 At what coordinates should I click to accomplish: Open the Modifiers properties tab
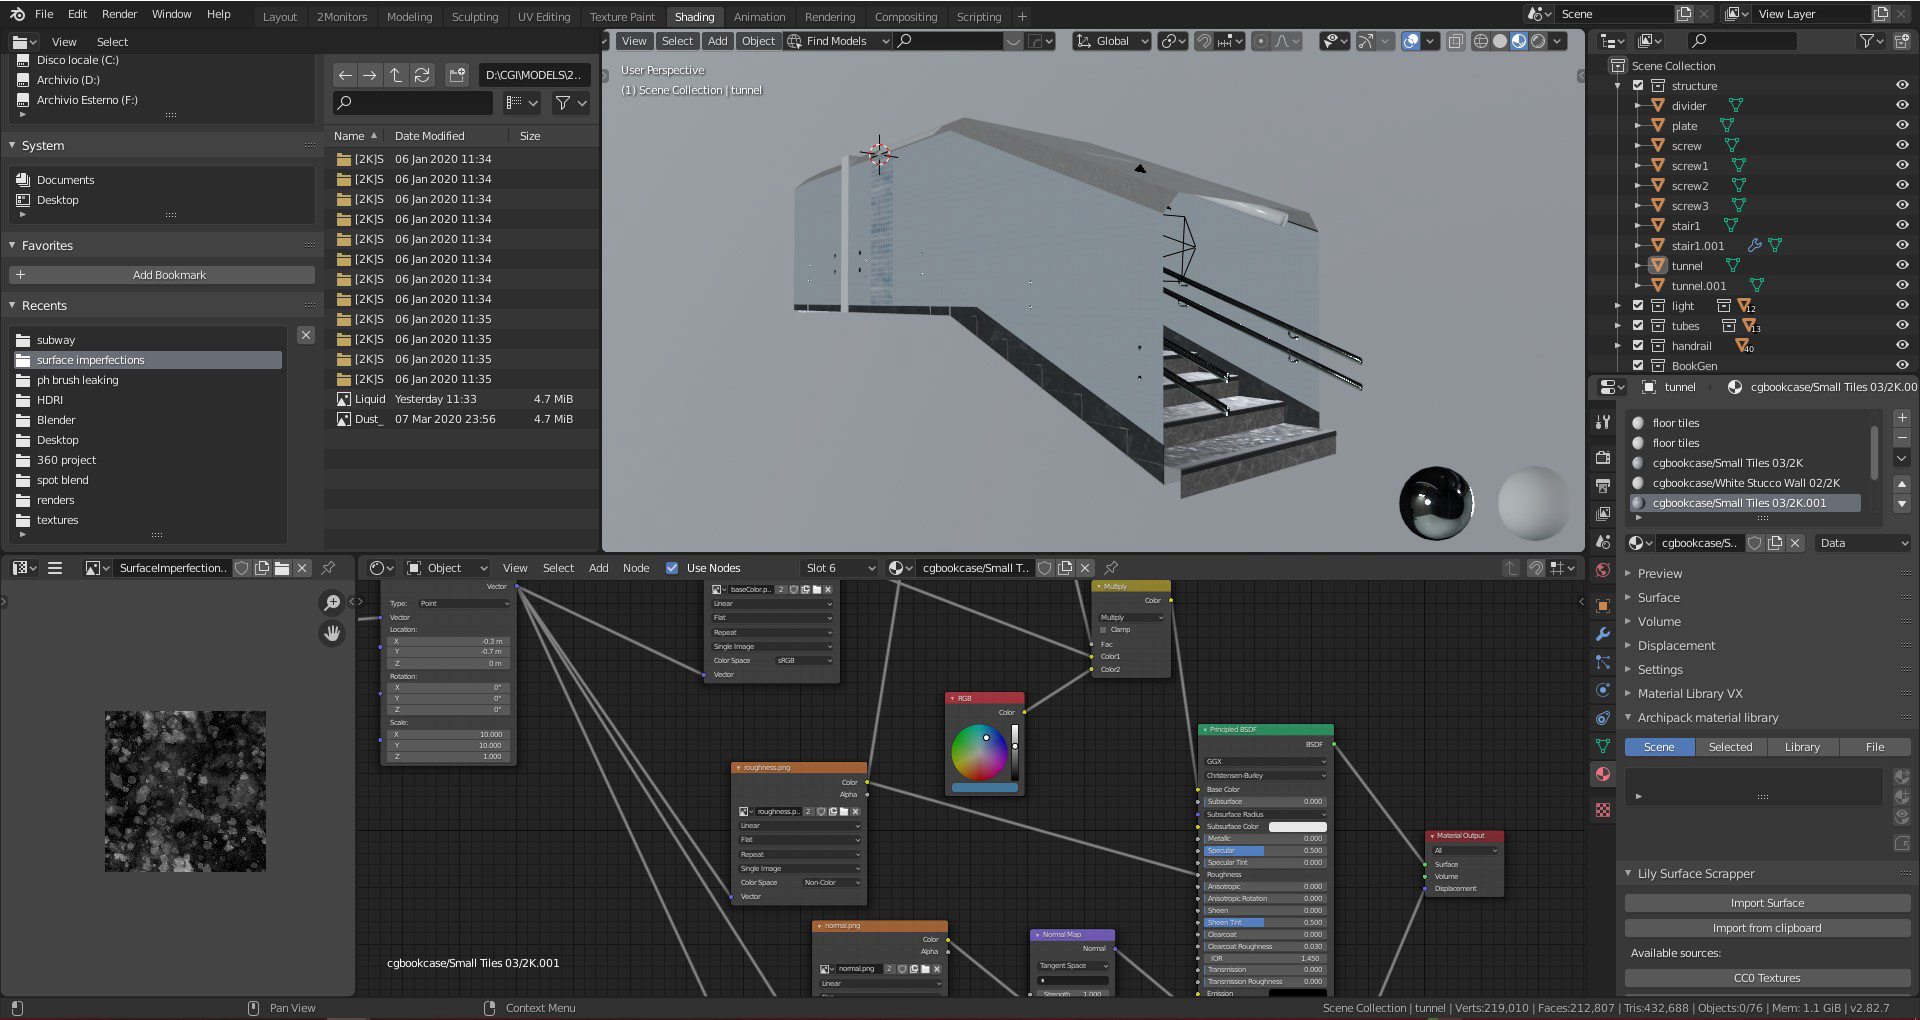[x=1603, y=634]
